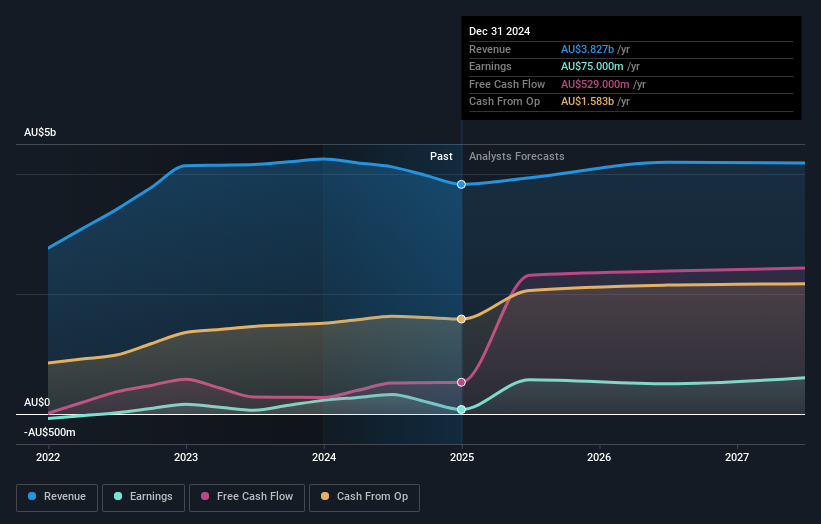Image resolution: width=821 pixels, height=524 pixels.
Task: Click the 2024 x-axis label
Action: point(324,458)
